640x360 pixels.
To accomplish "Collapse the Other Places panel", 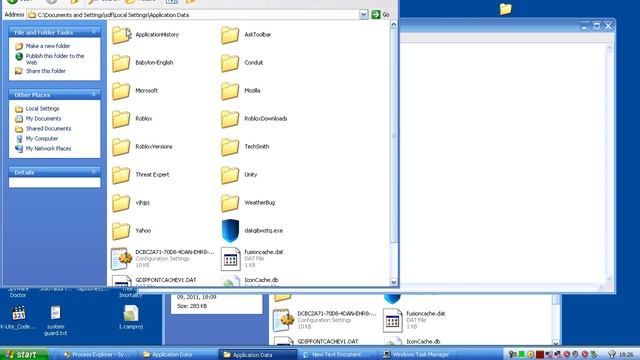I will tap(93, 94).
